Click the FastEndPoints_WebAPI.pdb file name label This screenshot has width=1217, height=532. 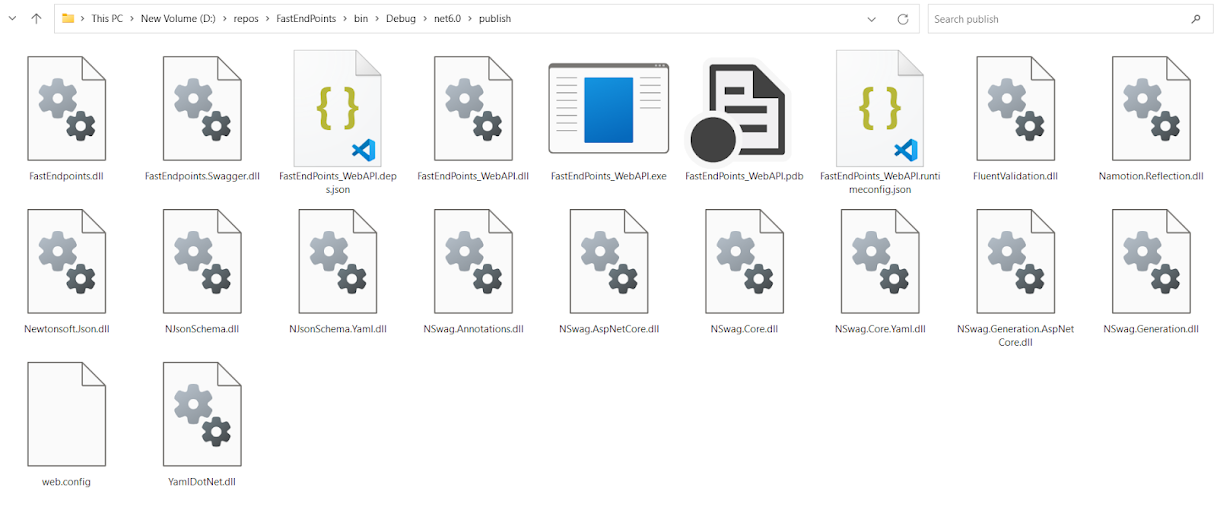coord(744,176)
